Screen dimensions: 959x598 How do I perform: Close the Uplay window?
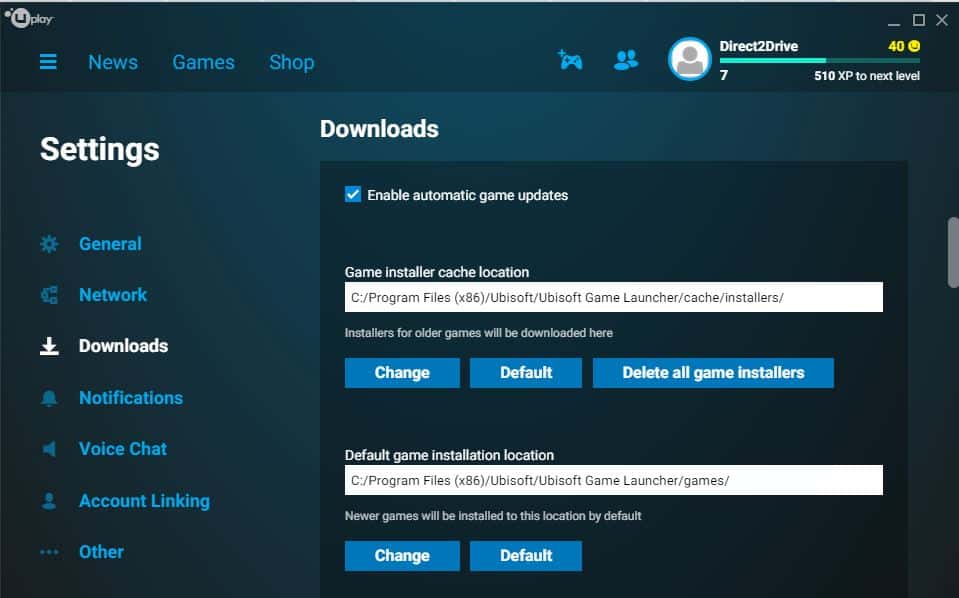click(x=942, y=20)
